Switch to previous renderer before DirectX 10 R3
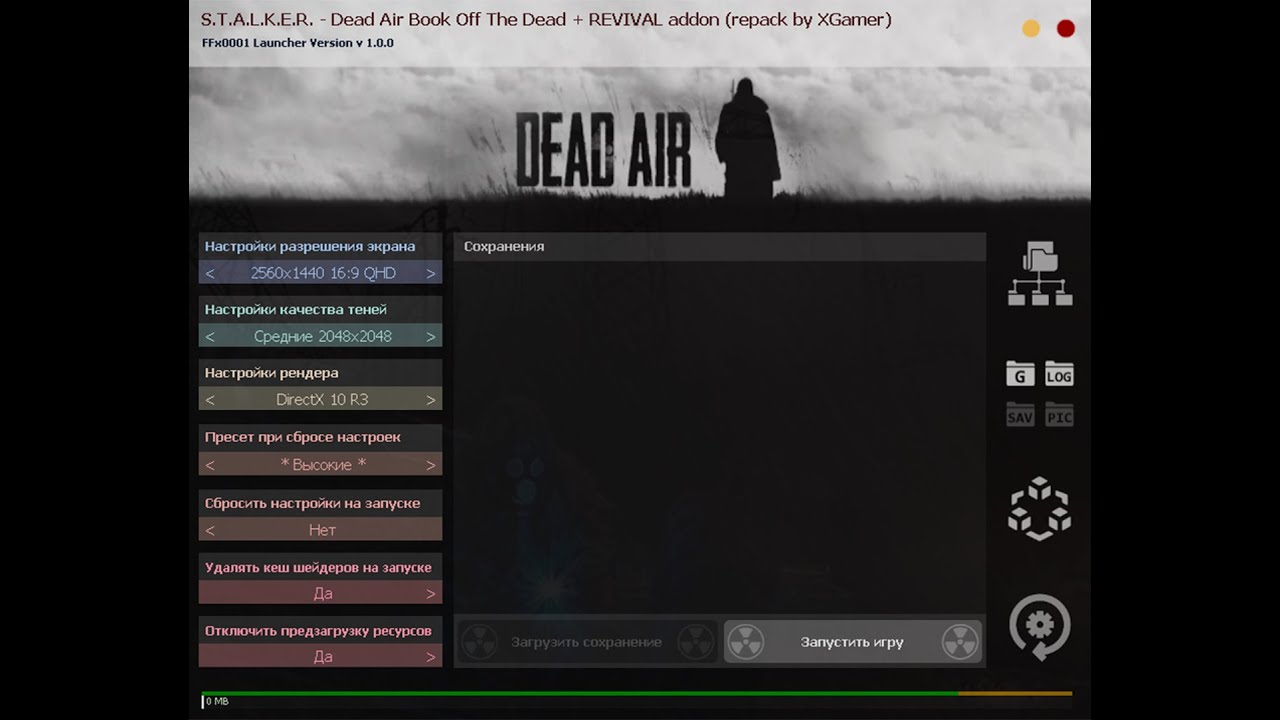 pos(210,399)
